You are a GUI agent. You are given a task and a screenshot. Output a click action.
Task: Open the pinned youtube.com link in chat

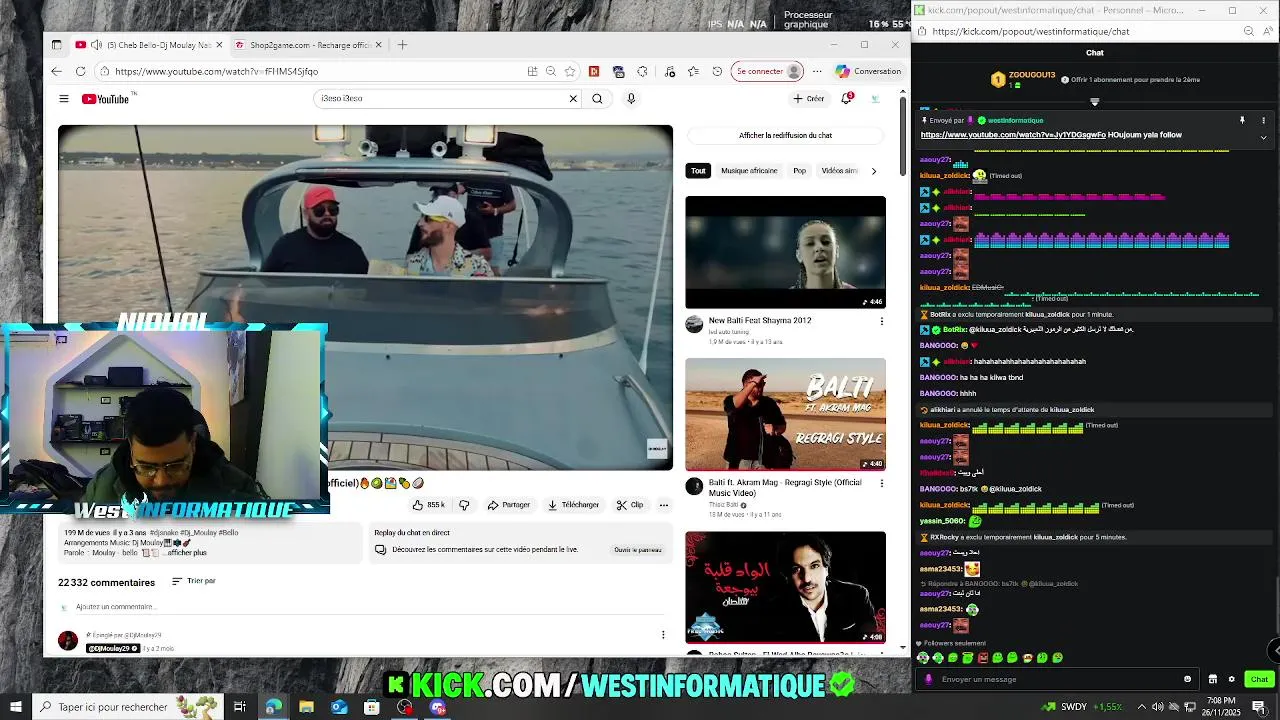(1013, 135)
